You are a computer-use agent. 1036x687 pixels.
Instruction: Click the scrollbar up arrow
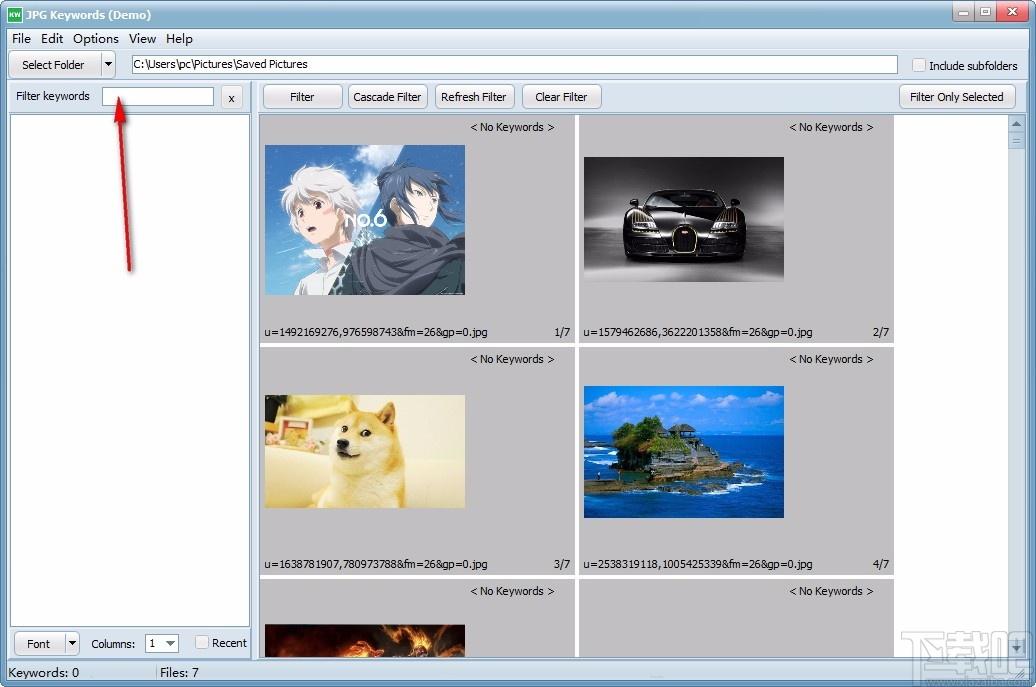pos(1016,124)
